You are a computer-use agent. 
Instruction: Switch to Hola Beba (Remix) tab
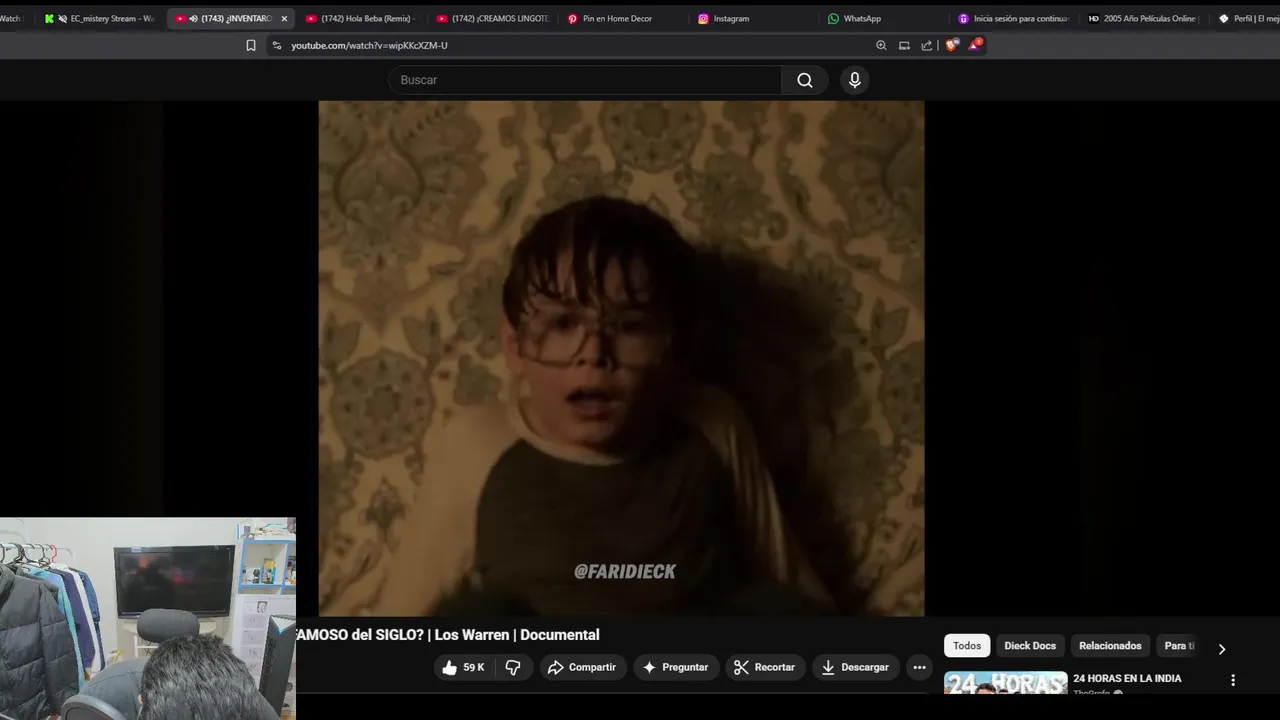[360, 18]
